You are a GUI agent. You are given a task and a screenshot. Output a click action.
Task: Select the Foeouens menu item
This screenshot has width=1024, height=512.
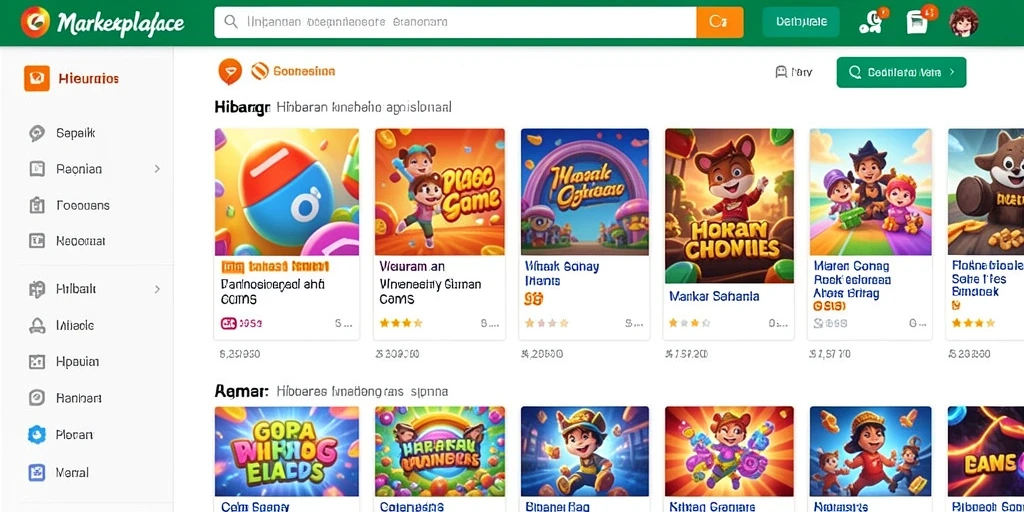pos(69,205)
